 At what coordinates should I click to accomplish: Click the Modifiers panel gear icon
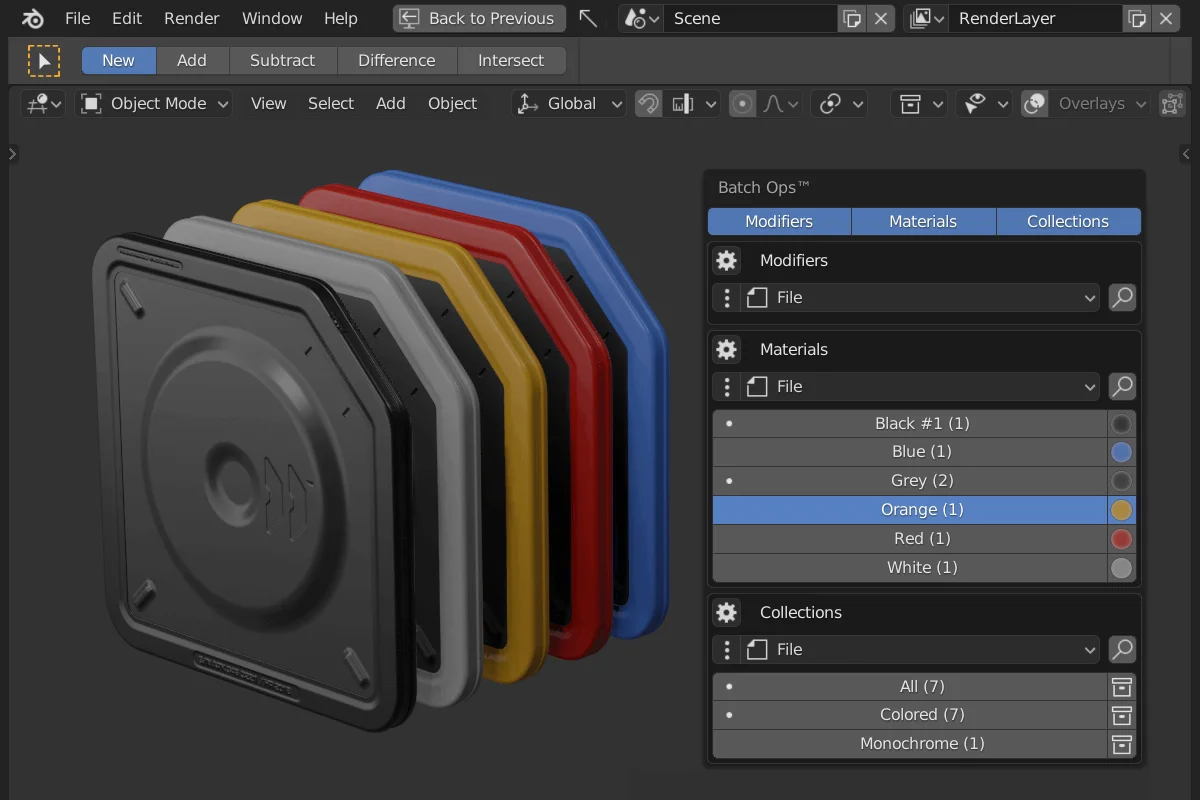click(726, 260)
